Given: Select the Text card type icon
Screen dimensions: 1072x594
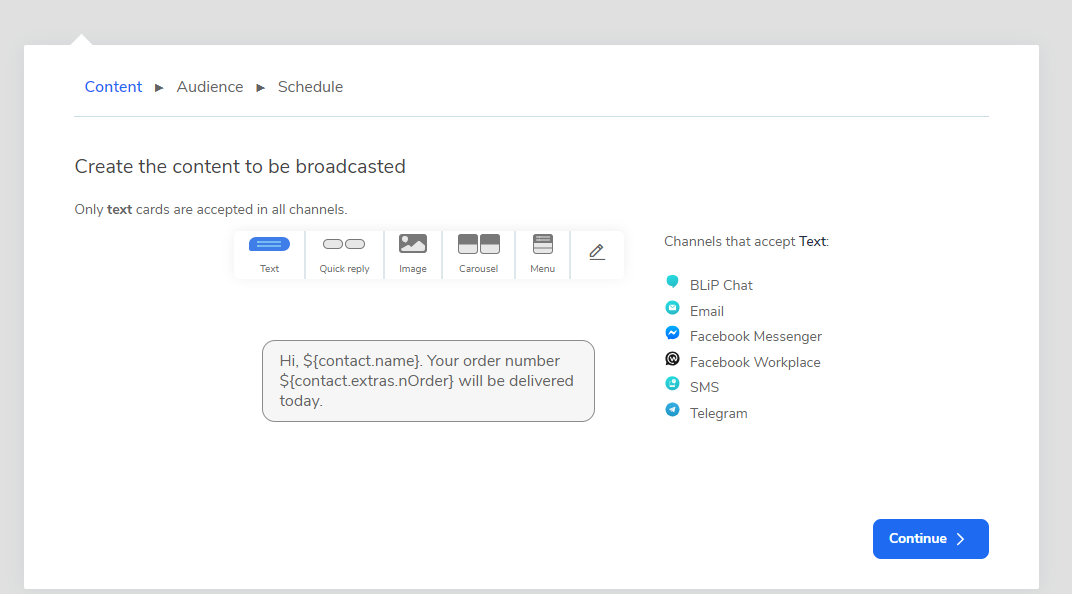Looking at the screenshot, I should coord(269,245).
